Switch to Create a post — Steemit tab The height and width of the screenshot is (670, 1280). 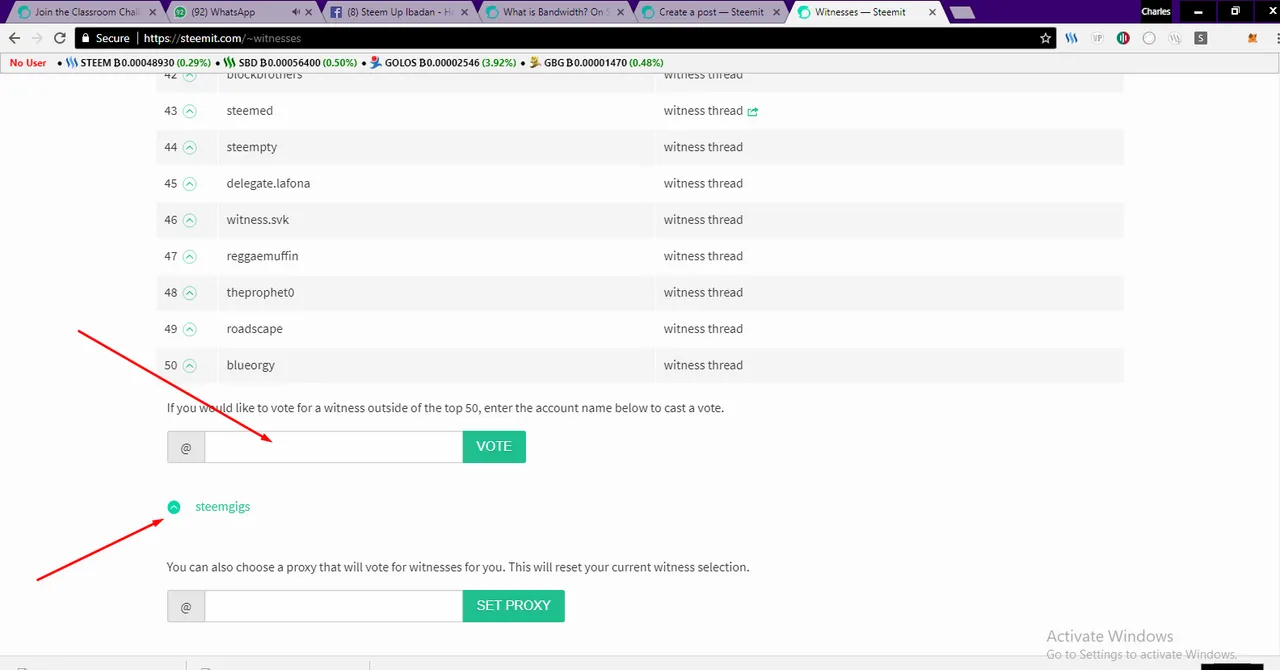coord(710,12)
